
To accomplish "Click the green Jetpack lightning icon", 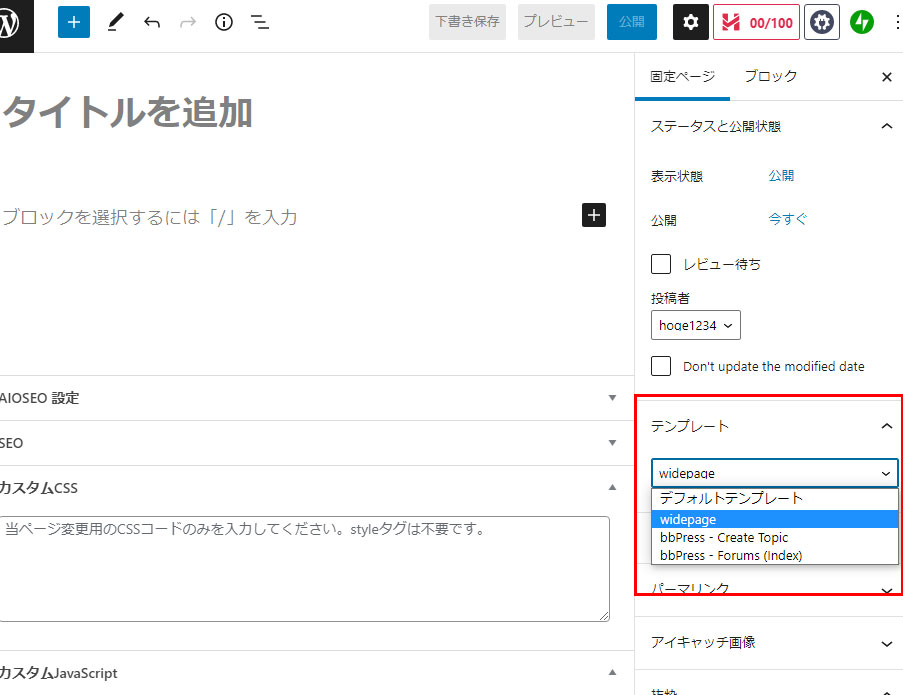I will pos(862,22).
